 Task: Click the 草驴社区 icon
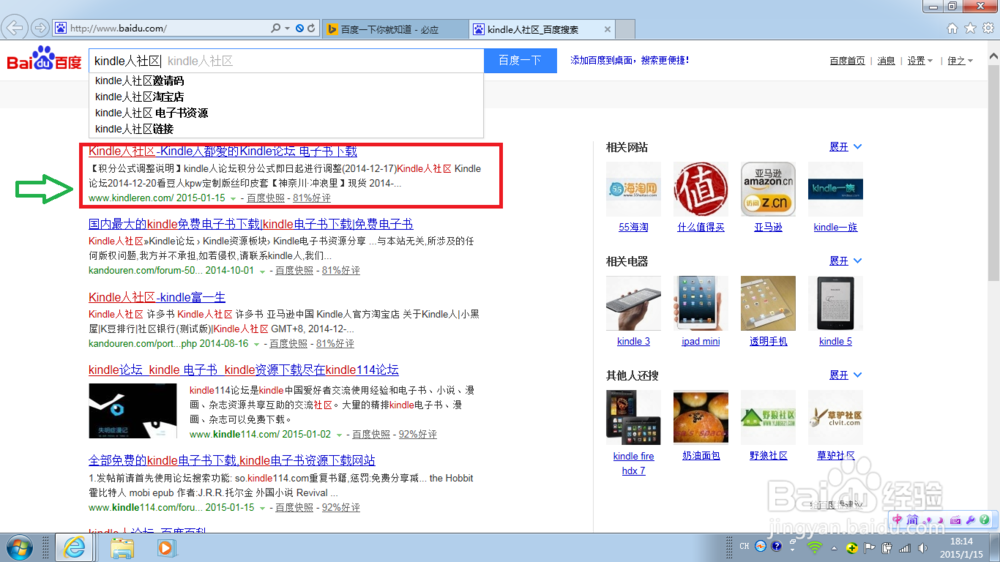point(835,417)
